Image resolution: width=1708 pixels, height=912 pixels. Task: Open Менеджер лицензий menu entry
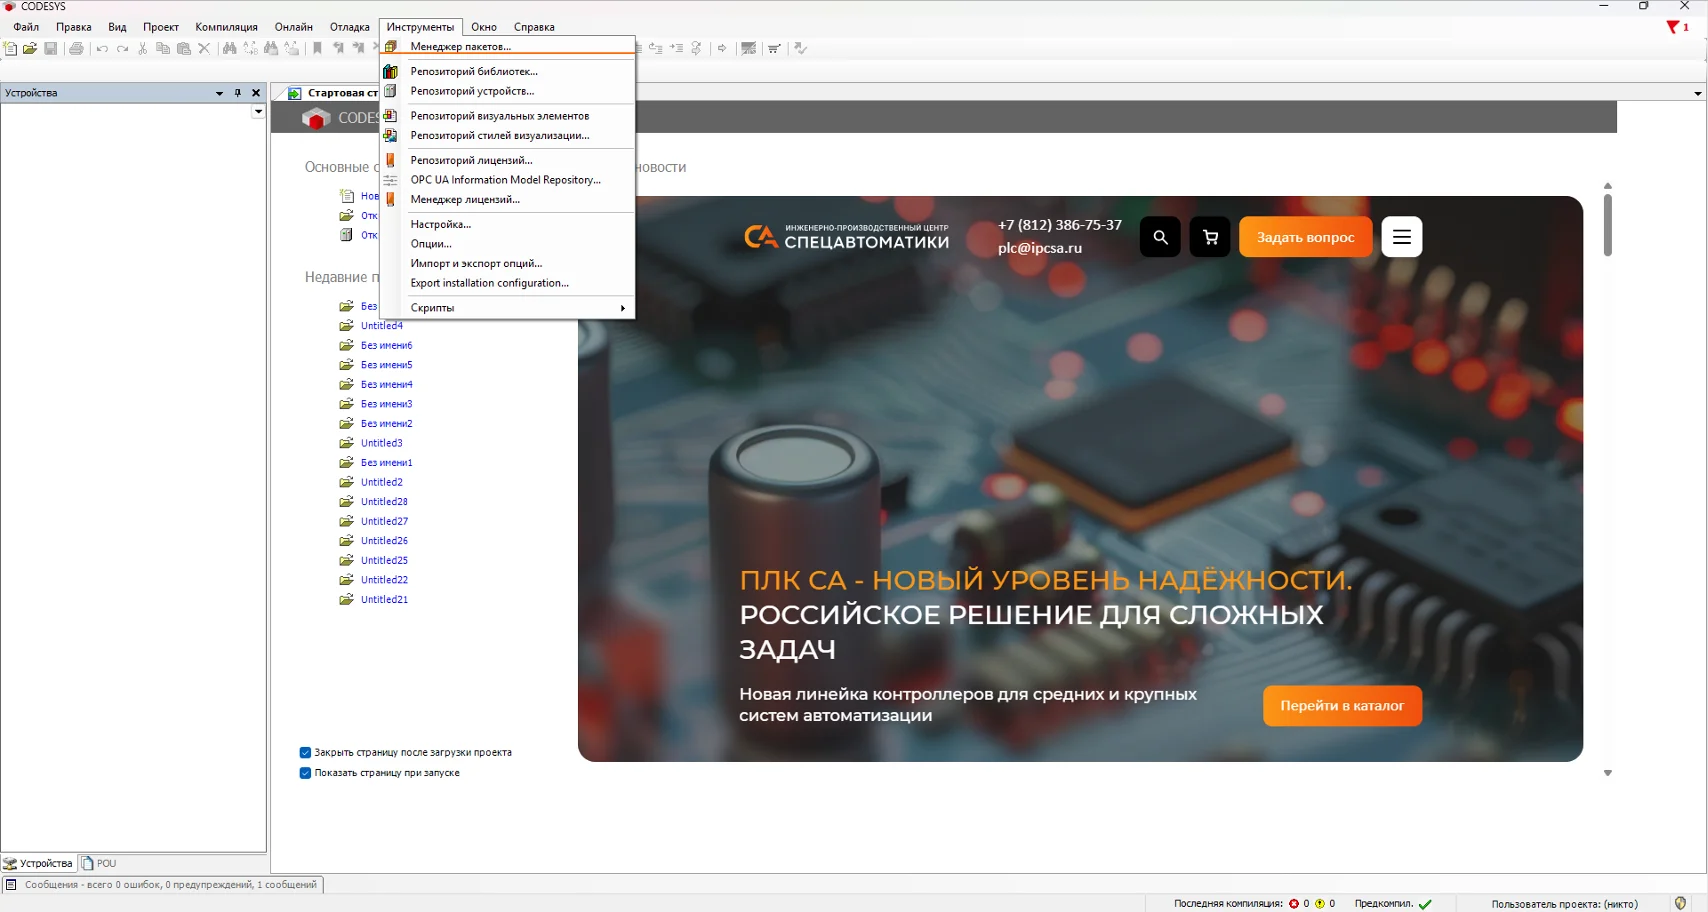(x=508, y=200)
